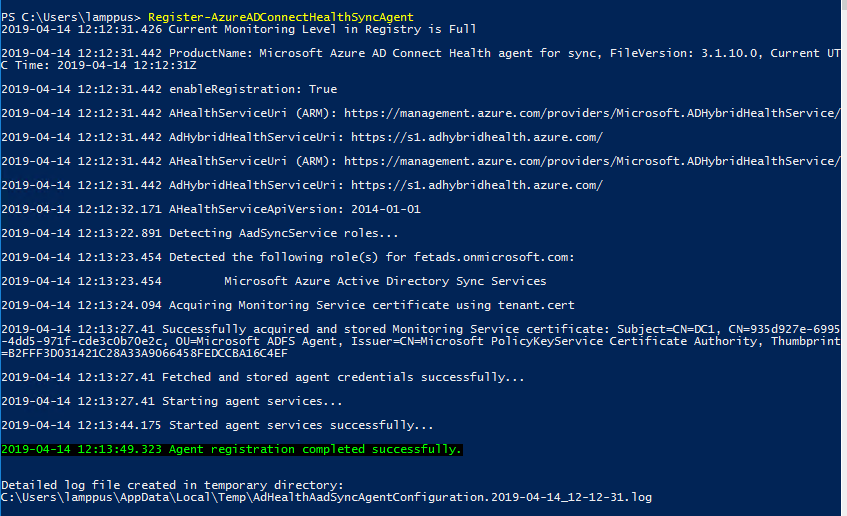Click the PS C:\Users\lamppus prompt
The image size is (847, 516).
pos(70,17)
